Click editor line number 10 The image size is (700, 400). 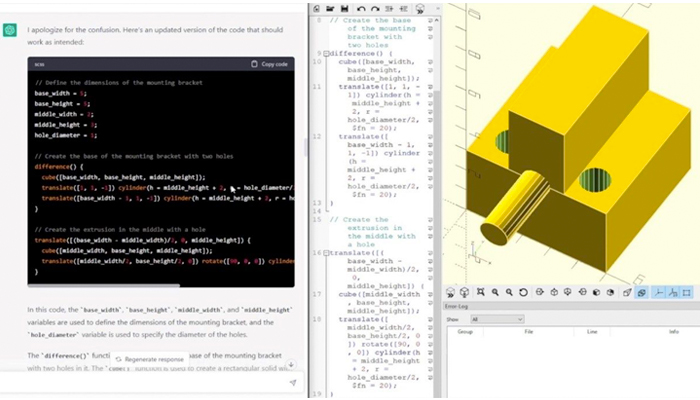pos(317,62)
